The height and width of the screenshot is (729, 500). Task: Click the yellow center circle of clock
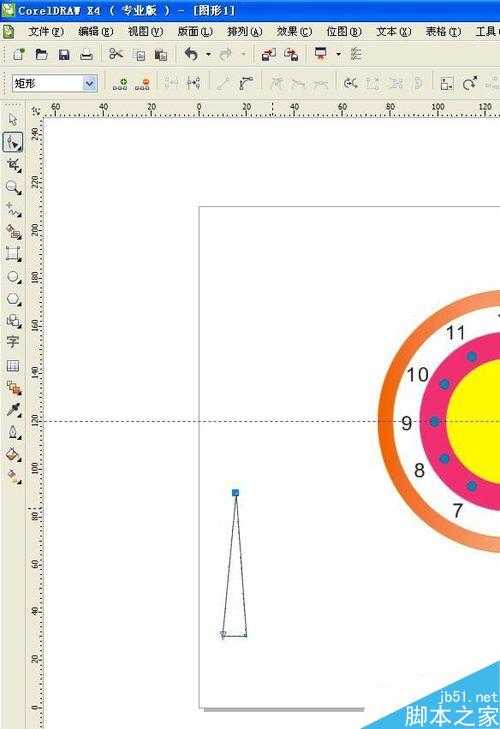point(475,421)
